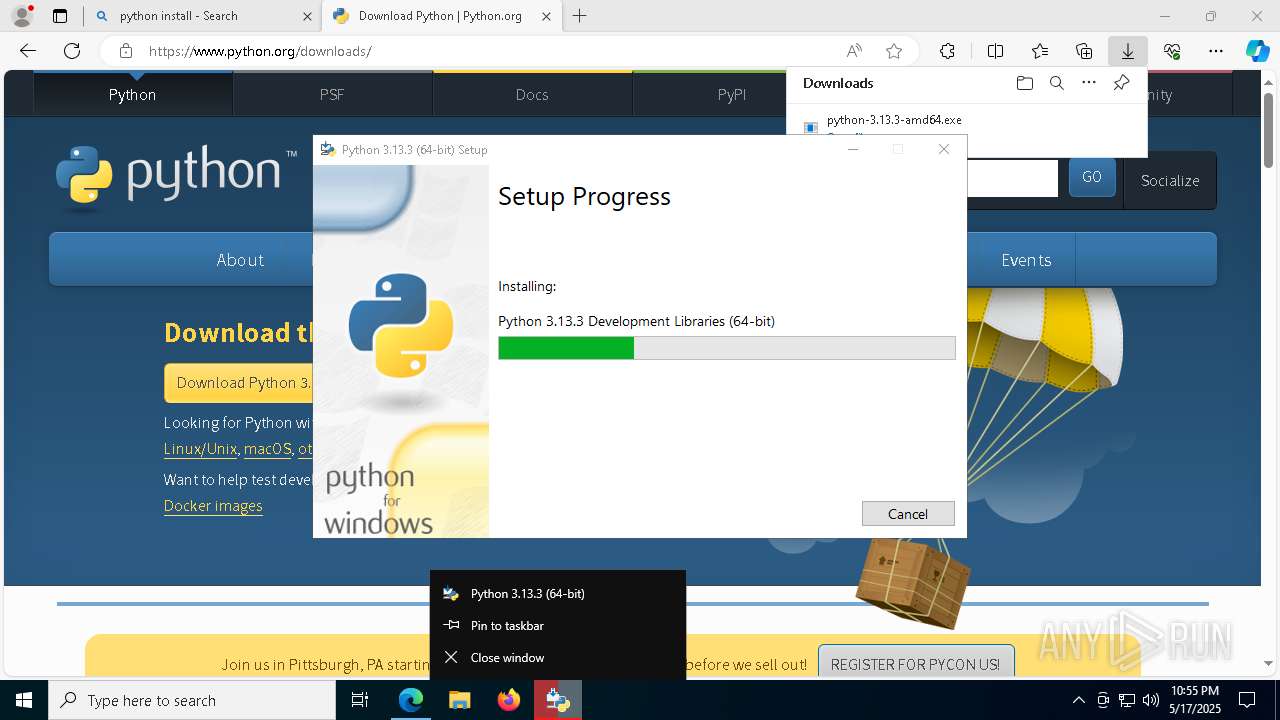Click the Edge back navigation arrow

(x=28, y=51)
